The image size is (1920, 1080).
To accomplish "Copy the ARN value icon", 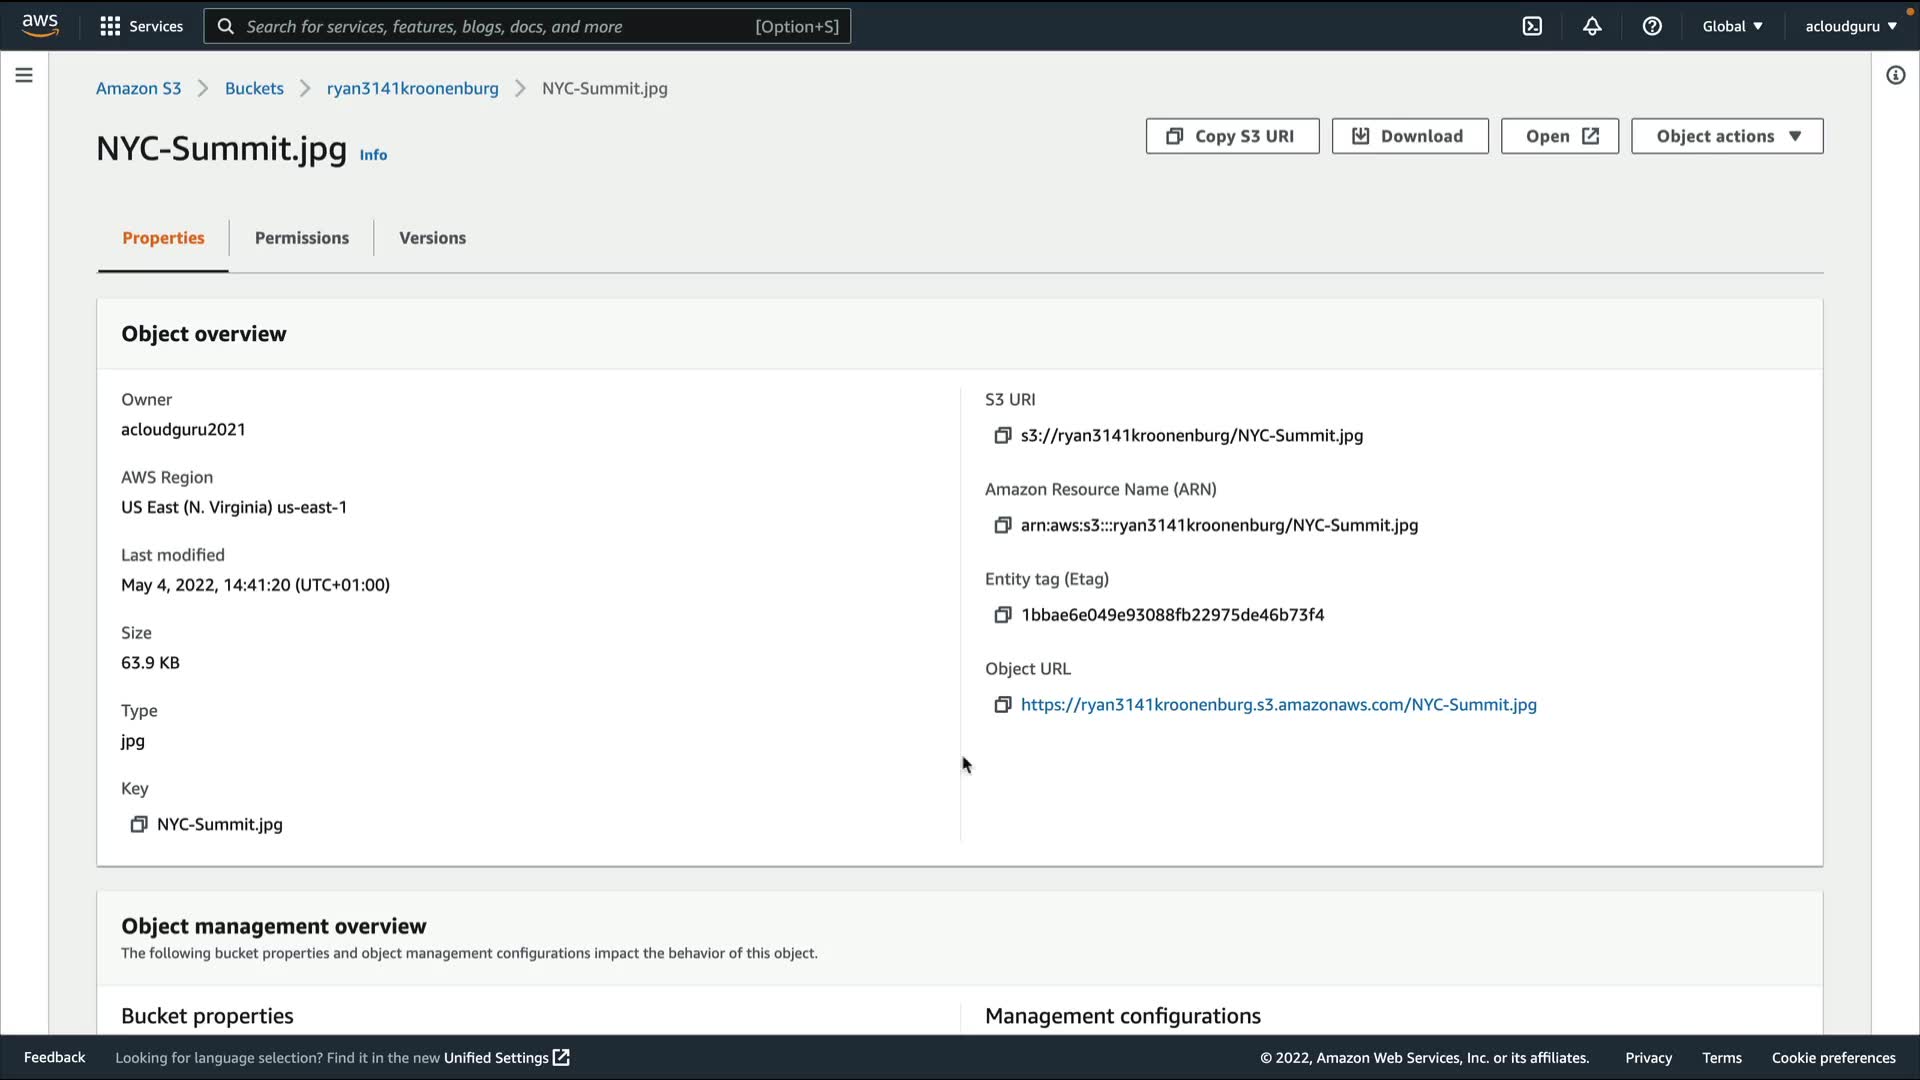I will (1002, 525).
